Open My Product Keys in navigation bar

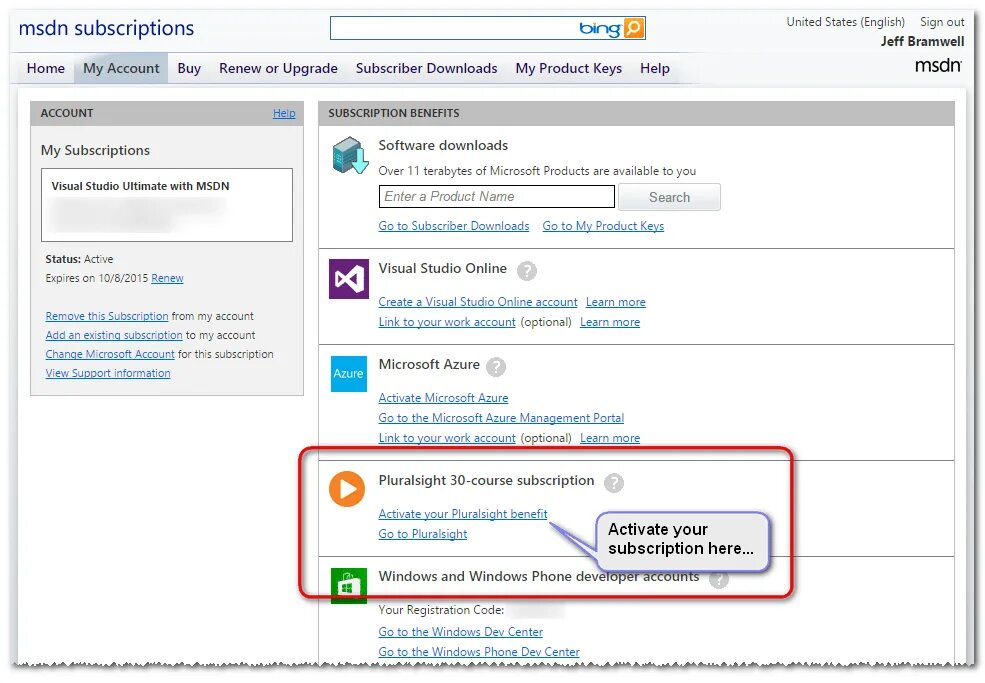pos(569,68)
